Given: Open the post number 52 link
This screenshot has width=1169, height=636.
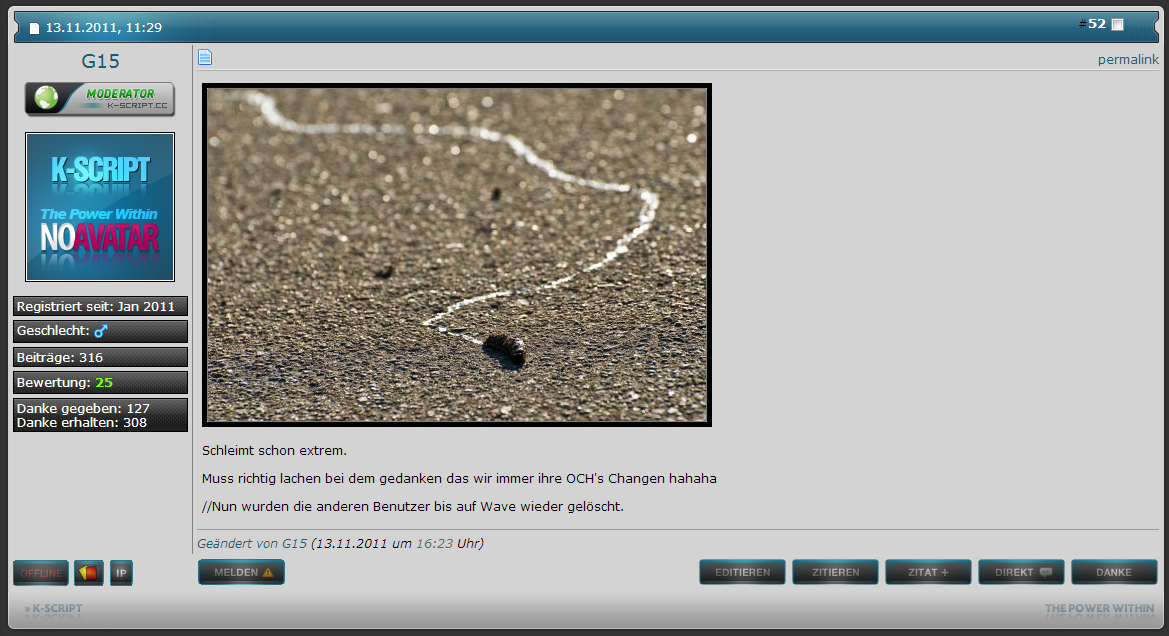Looking at the screenshot, I should click(1096, 24).
